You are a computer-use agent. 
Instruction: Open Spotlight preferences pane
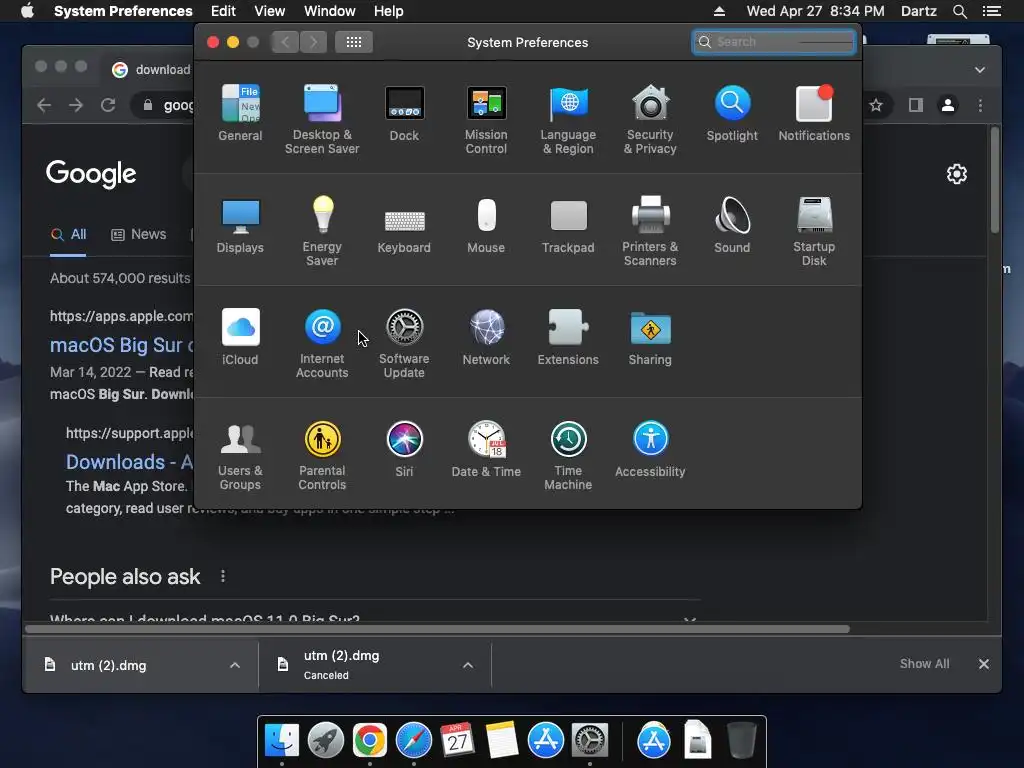point(732,113)
